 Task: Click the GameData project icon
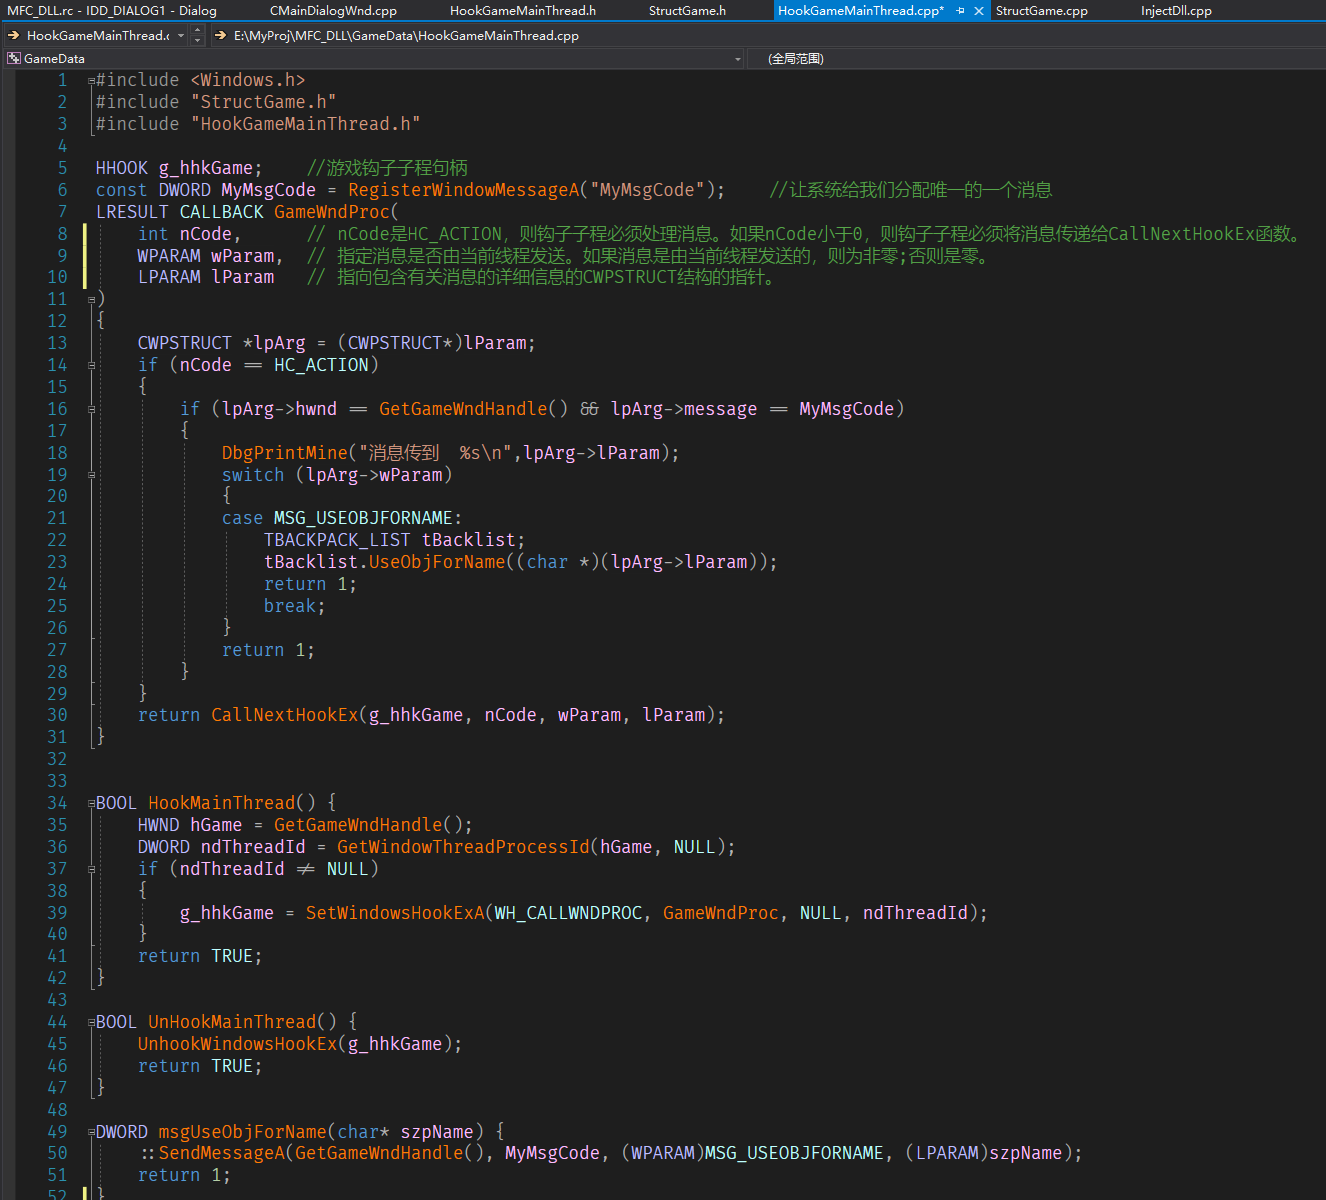14,59
